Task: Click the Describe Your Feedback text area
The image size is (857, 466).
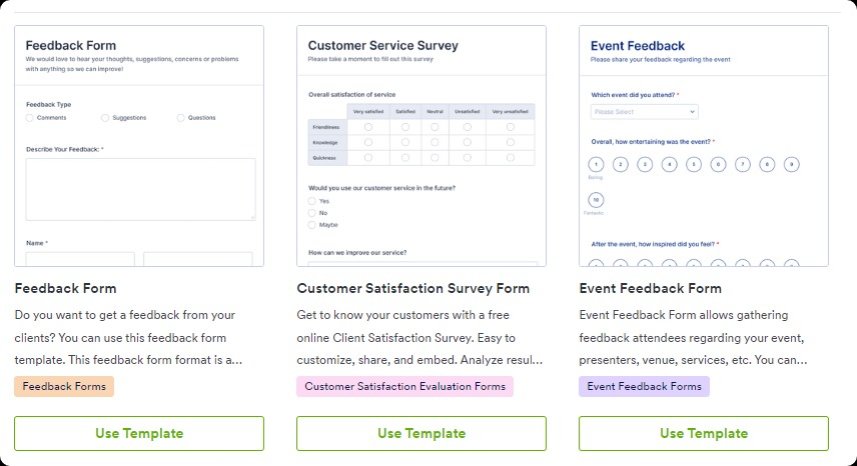Action: pos(140,189)
